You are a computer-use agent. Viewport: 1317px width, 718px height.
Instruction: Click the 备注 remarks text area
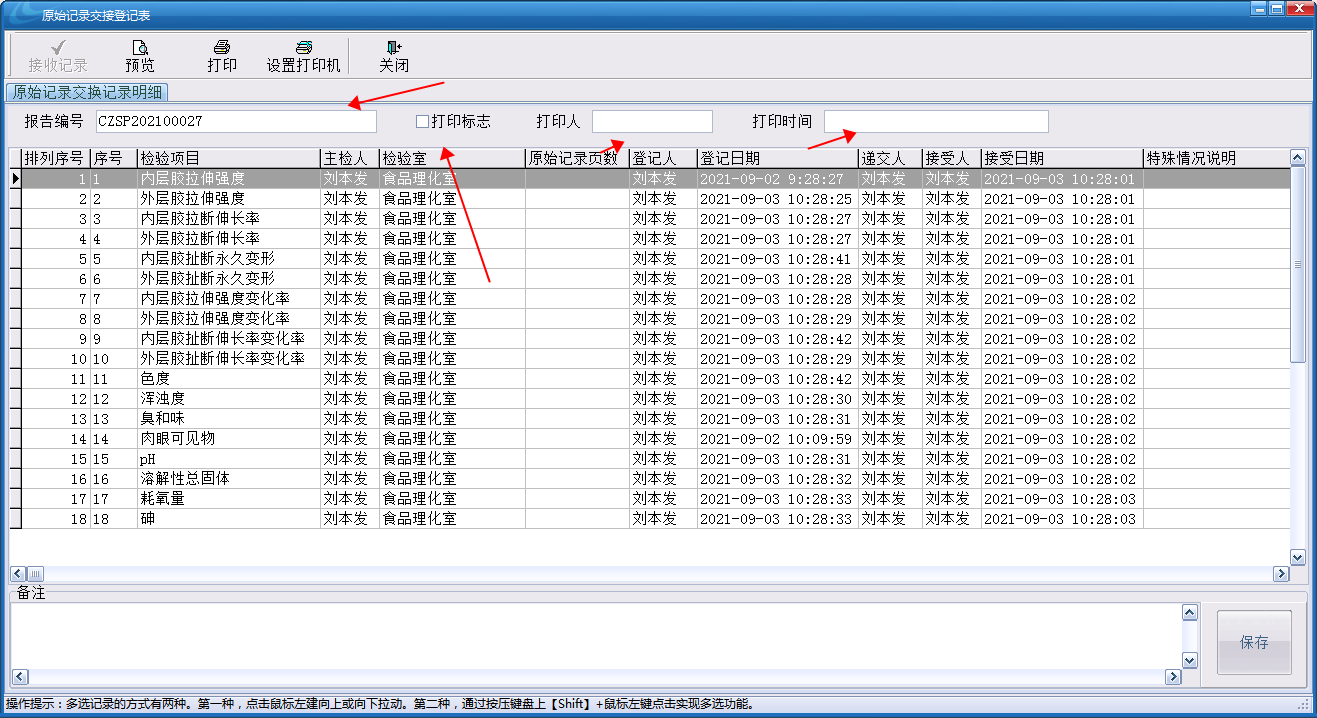[595, 635]
